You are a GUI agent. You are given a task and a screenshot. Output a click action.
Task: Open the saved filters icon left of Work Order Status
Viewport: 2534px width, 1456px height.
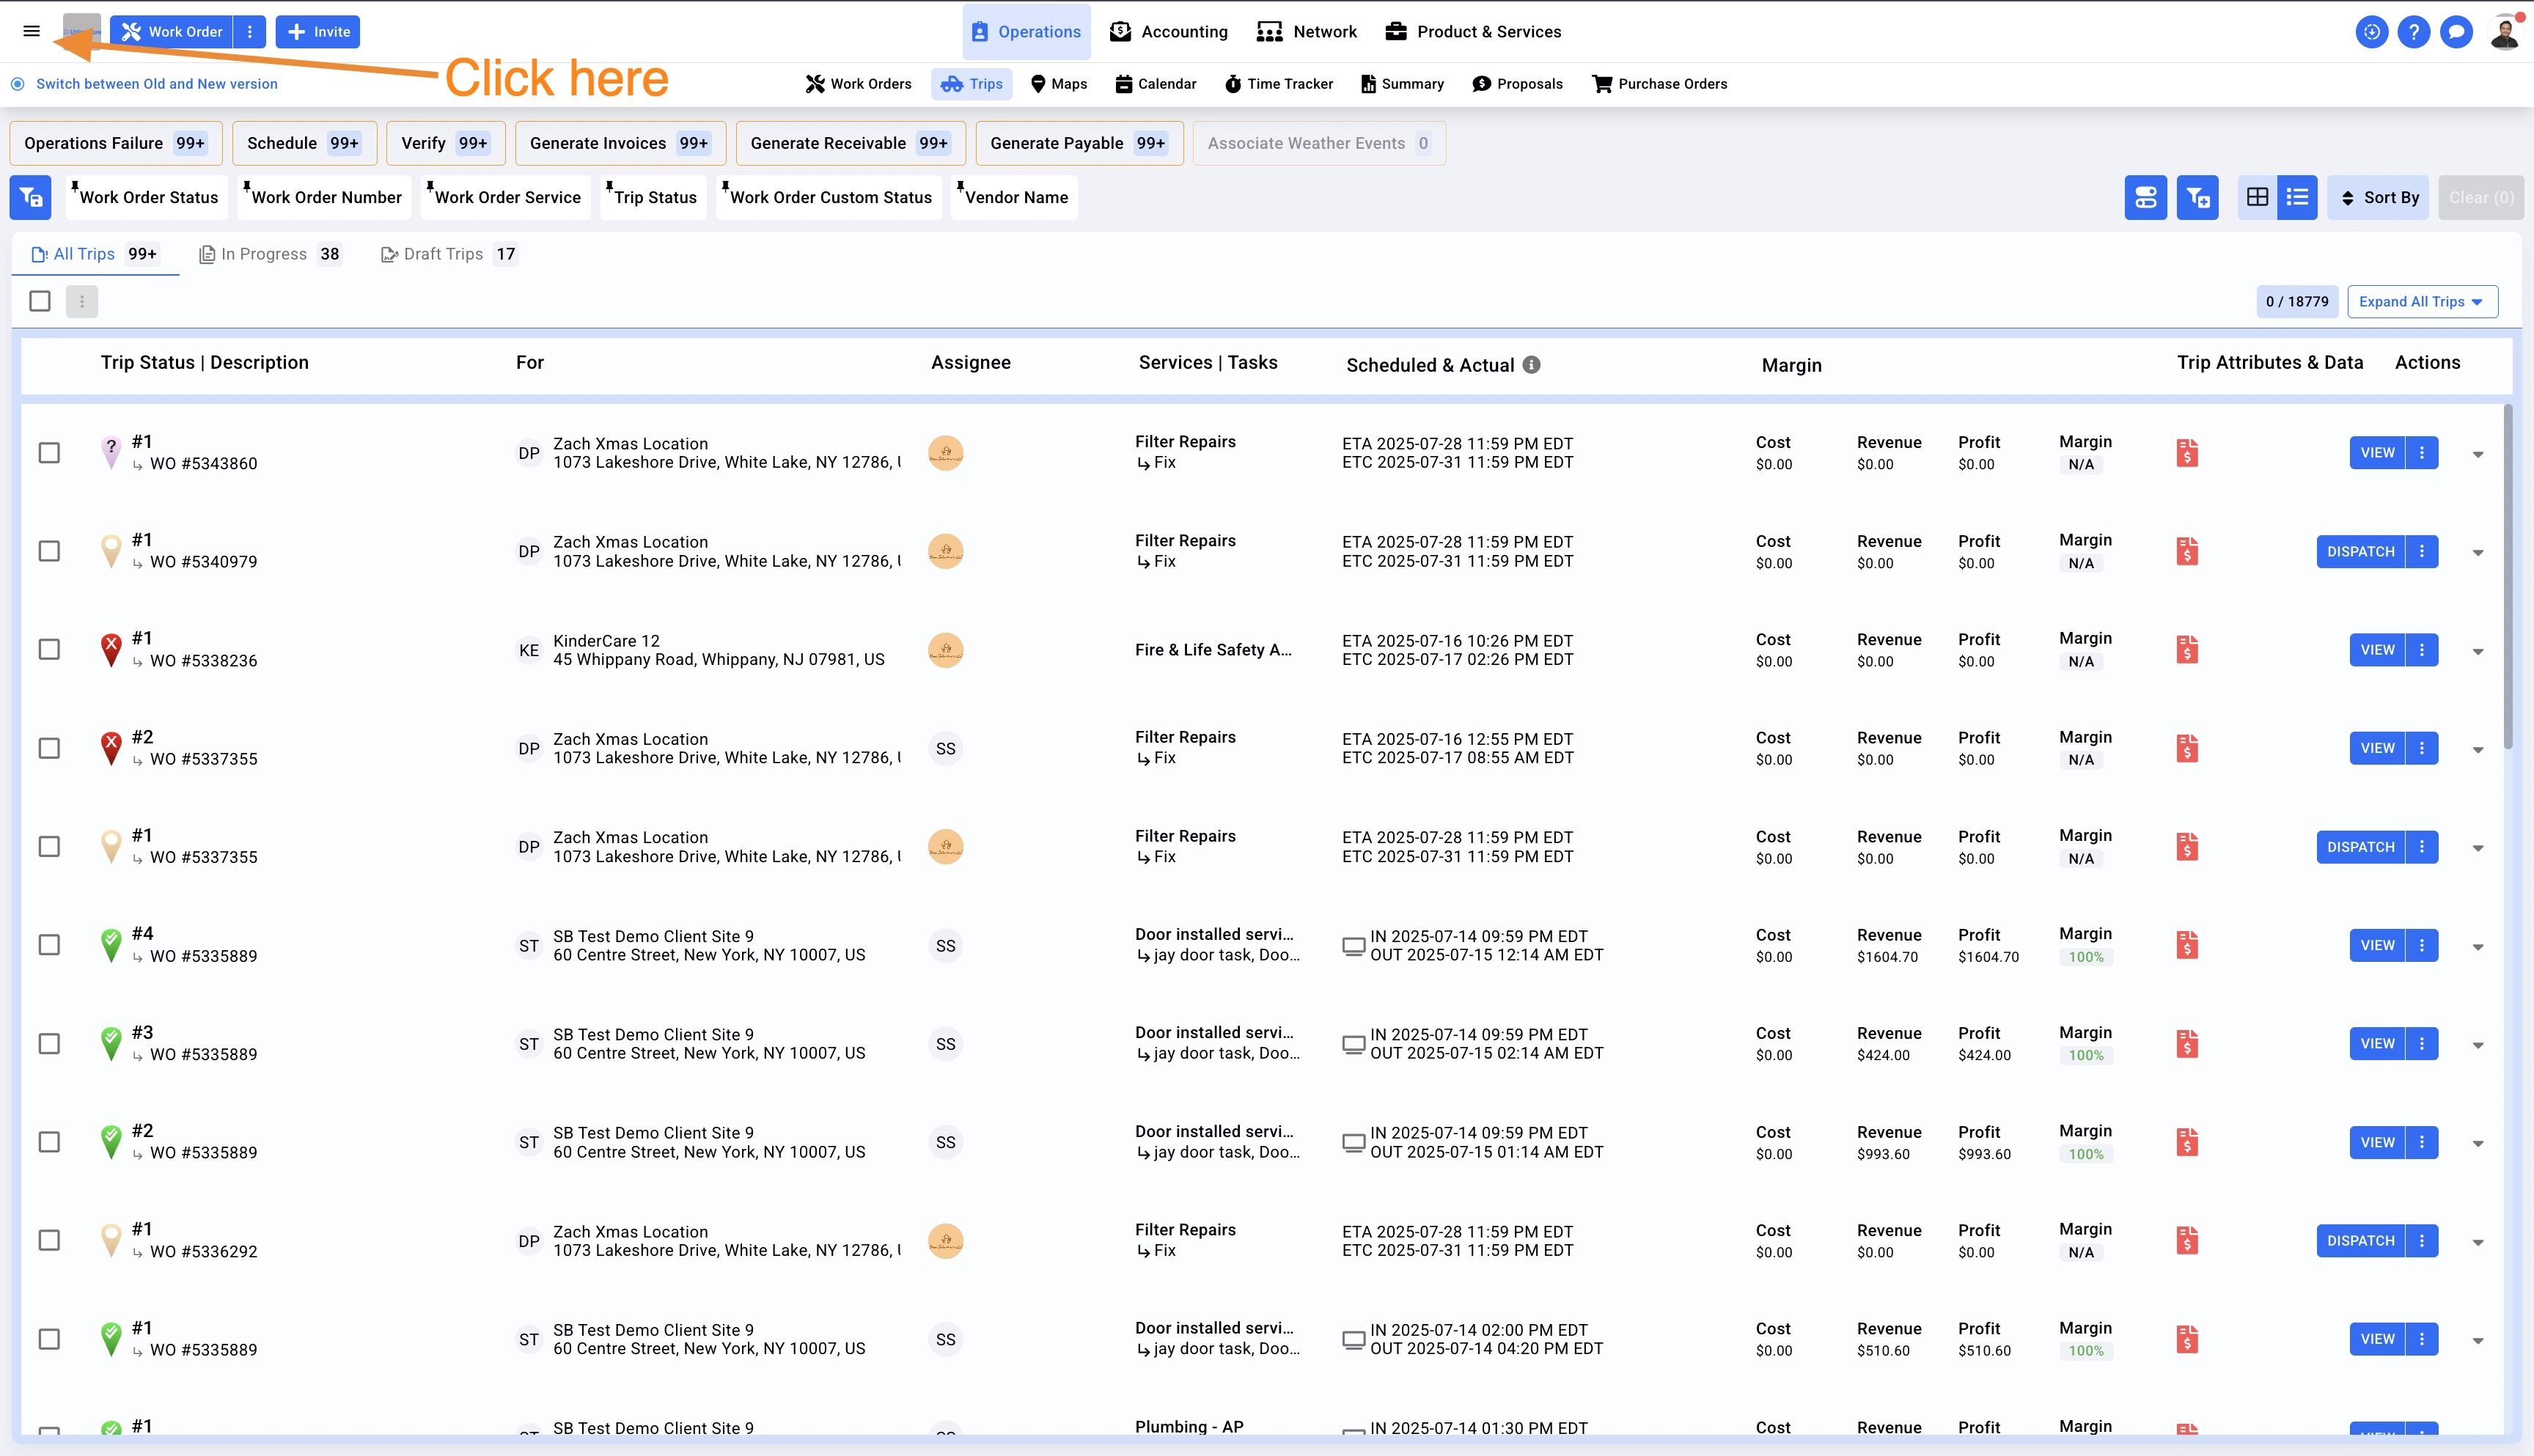(30, 197)
